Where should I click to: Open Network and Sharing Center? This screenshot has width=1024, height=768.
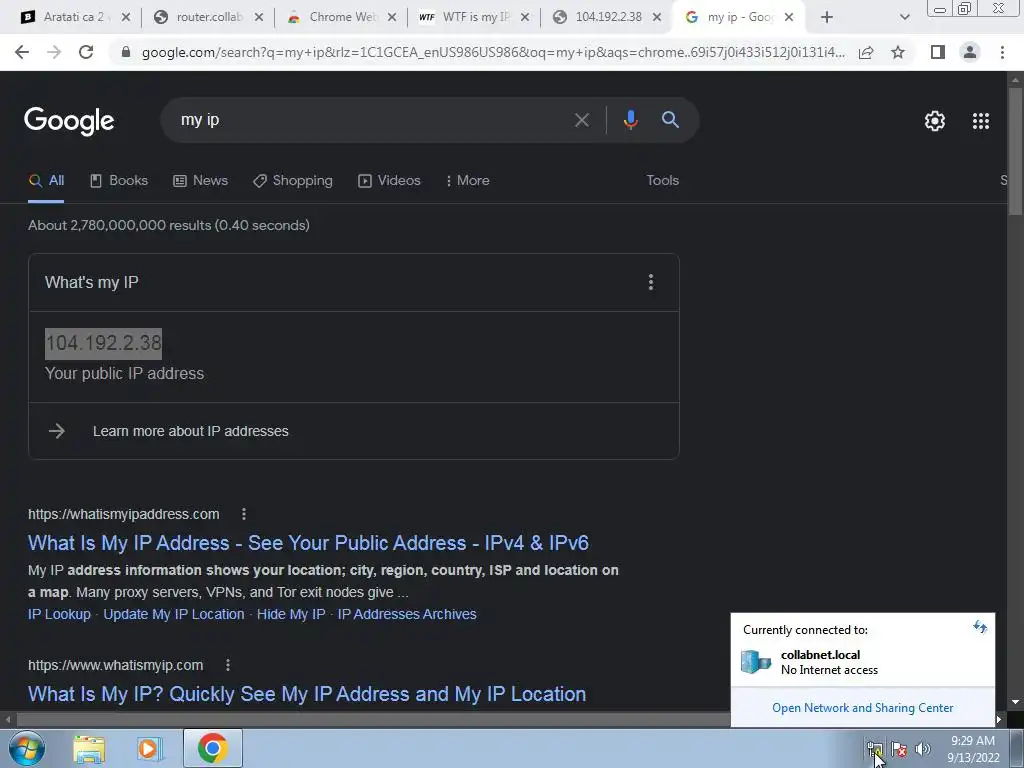click(x=863, y=708)
